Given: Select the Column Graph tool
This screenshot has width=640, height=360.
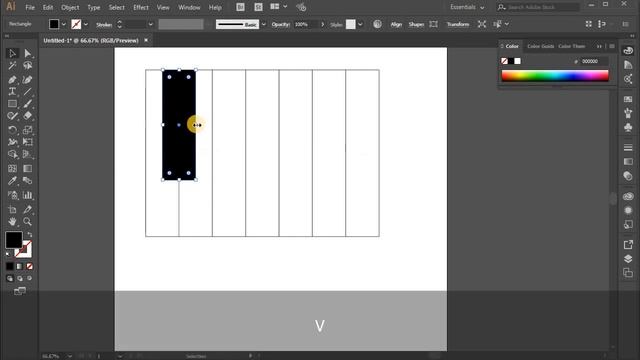Looking at the screenshot, I should point(27,195).
